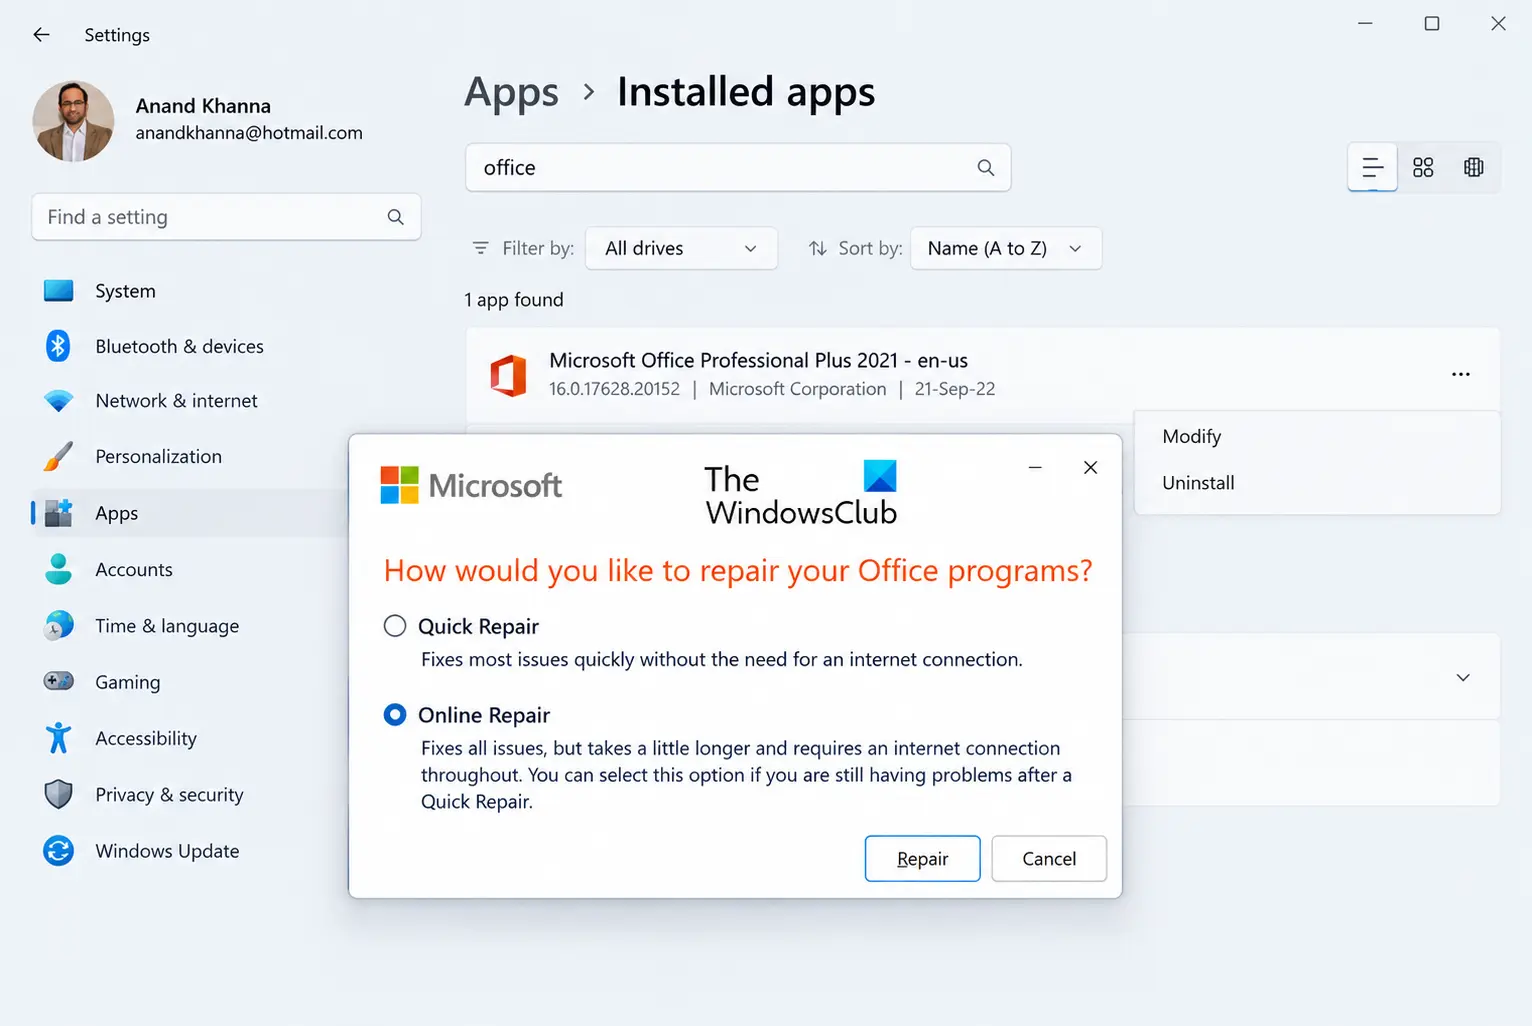Image resolution: width=1532 pixels, height=1026 pixels.
Task: Maximize the Settings window
Action: click(1432, 23)
